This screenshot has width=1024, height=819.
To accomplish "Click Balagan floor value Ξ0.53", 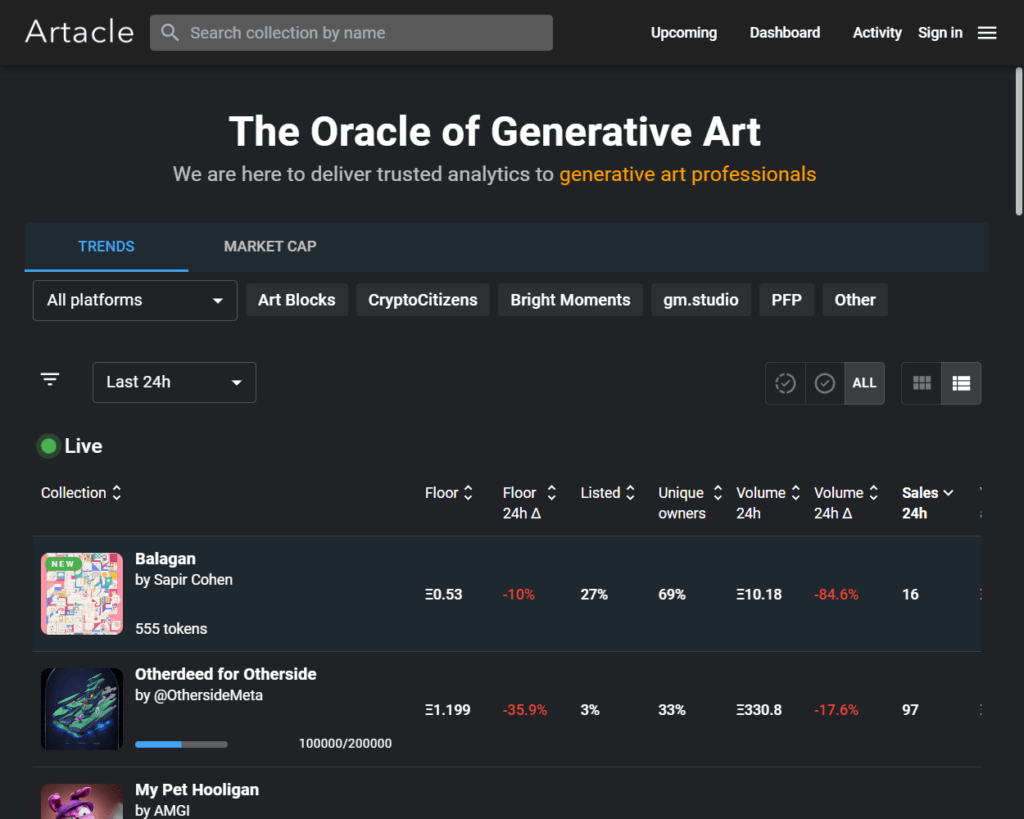I will (443, 594).
